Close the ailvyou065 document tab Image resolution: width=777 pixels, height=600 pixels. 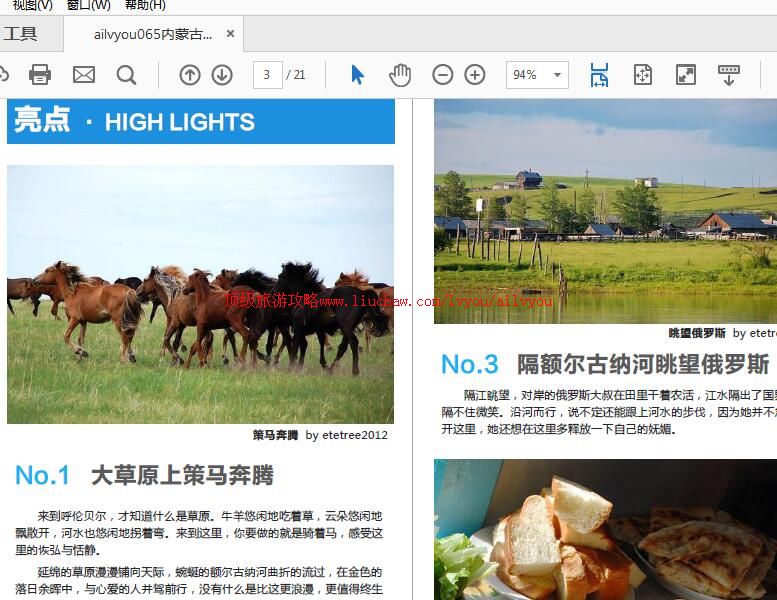pos(230,34)
